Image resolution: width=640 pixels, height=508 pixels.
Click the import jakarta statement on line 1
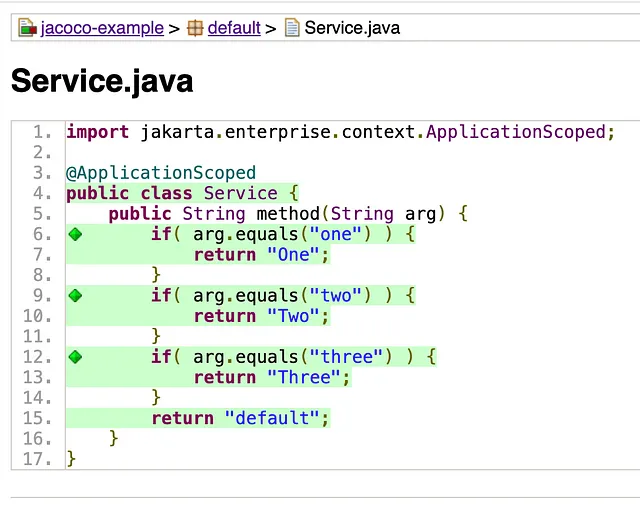pos(340,132)
